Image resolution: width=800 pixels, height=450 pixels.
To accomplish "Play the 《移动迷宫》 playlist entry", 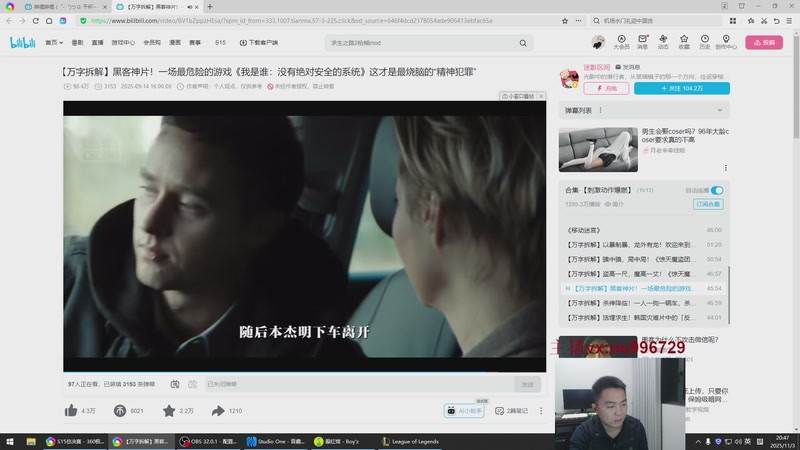I will click(x=644, y=230).
